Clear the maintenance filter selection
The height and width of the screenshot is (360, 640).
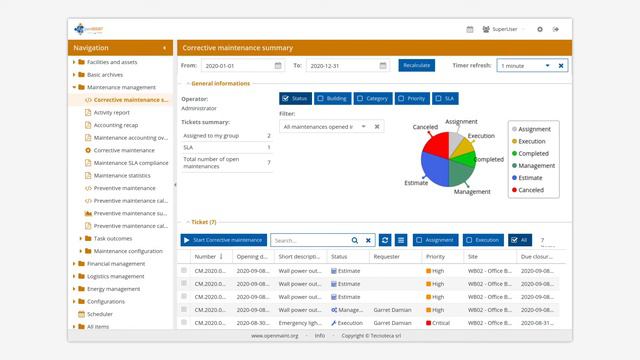tap(377, 127)
